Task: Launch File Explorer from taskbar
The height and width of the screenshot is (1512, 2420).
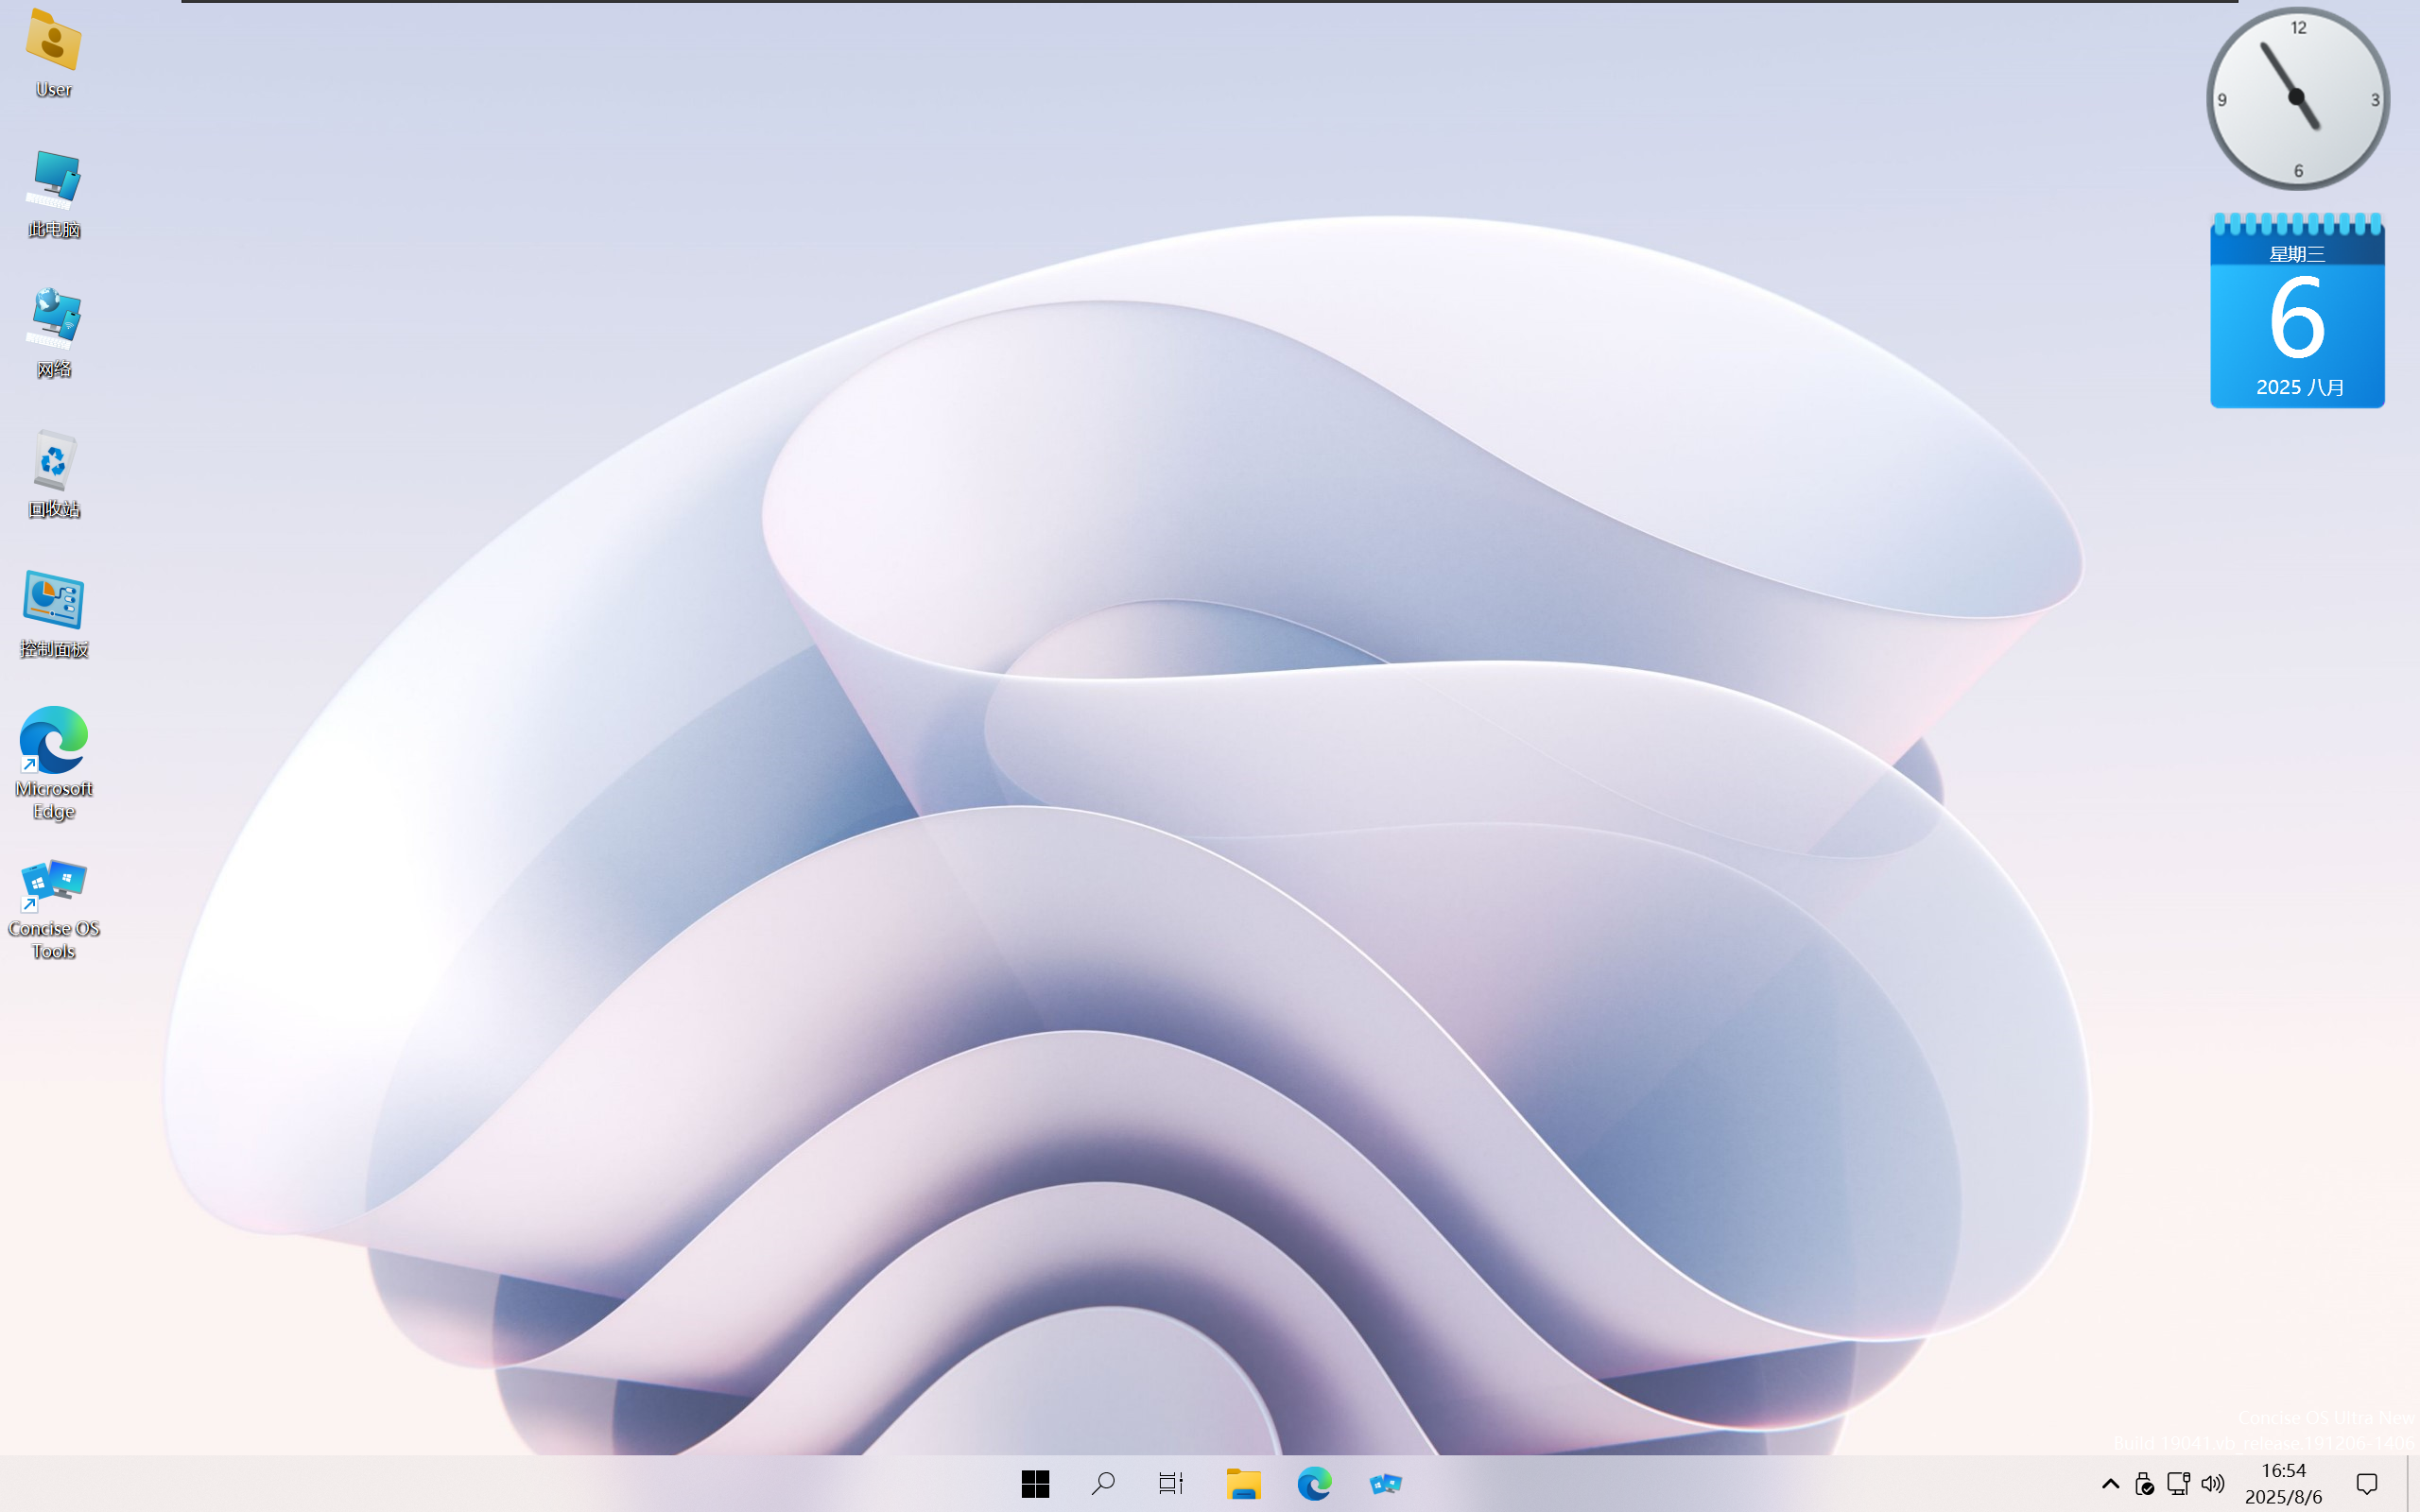Action: [1244, 1483]
